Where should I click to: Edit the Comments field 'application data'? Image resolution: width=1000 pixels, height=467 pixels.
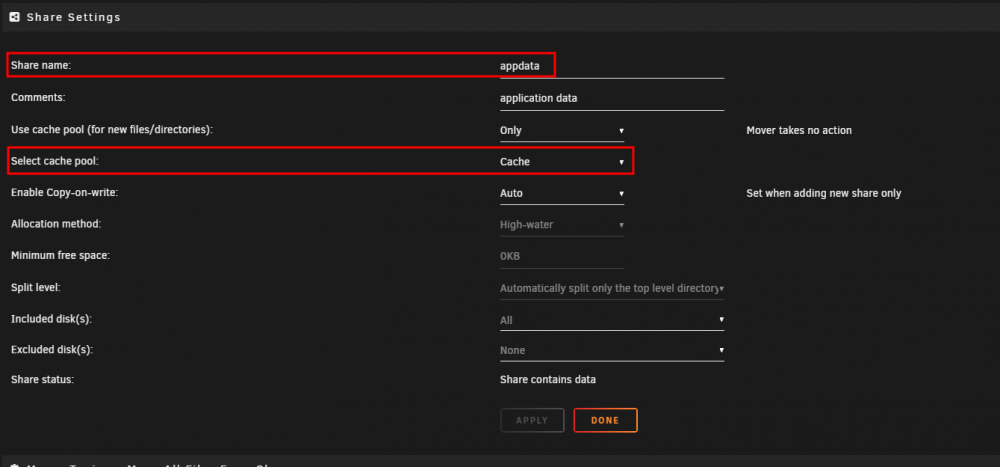pos(612,98)
